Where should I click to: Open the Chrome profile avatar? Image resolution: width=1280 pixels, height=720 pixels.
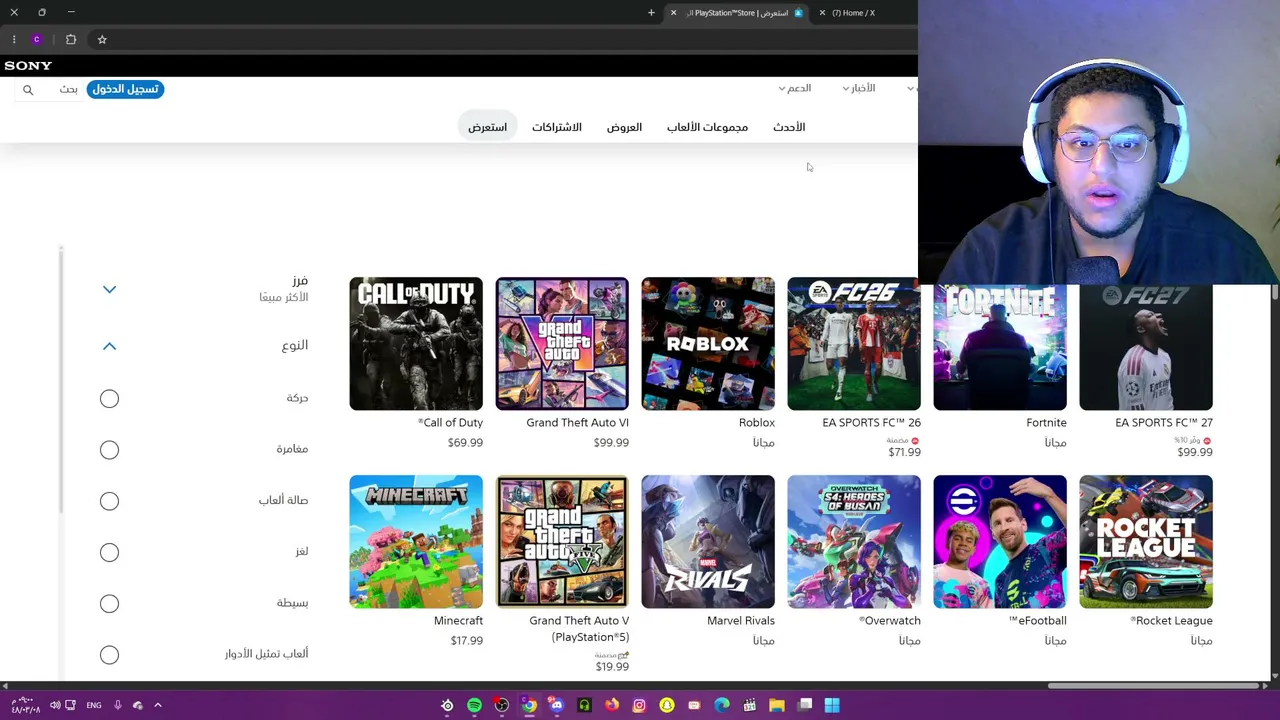pos(37,39)
